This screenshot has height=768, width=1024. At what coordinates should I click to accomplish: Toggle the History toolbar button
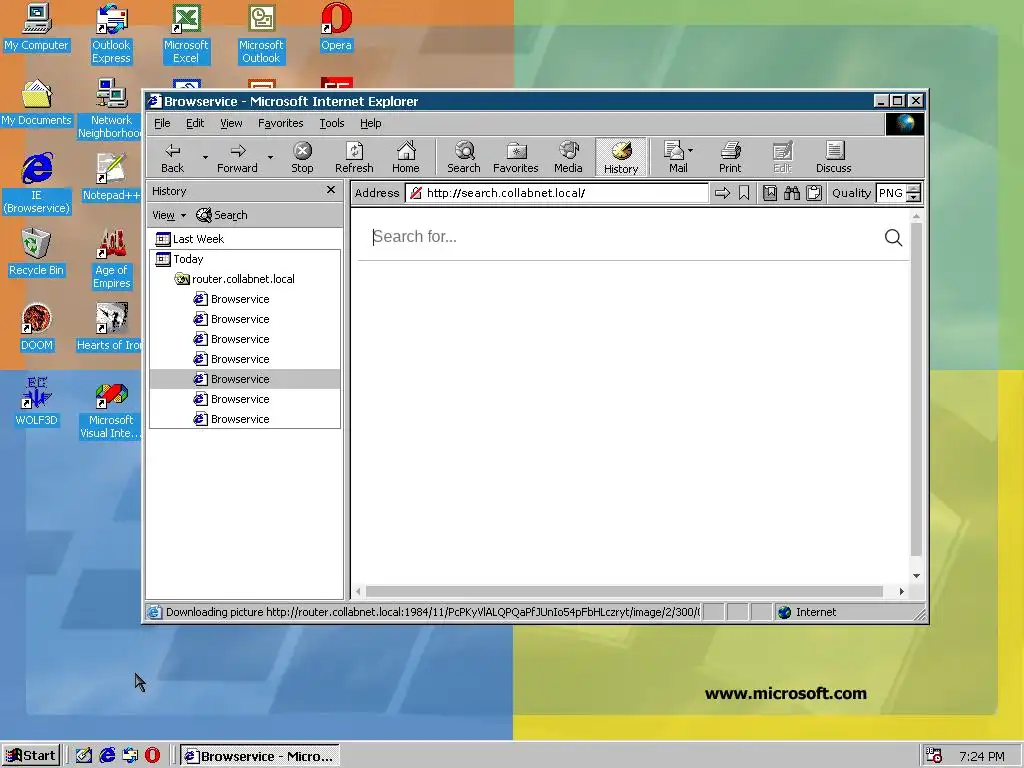pyautogui.click(x=620, y=157)
